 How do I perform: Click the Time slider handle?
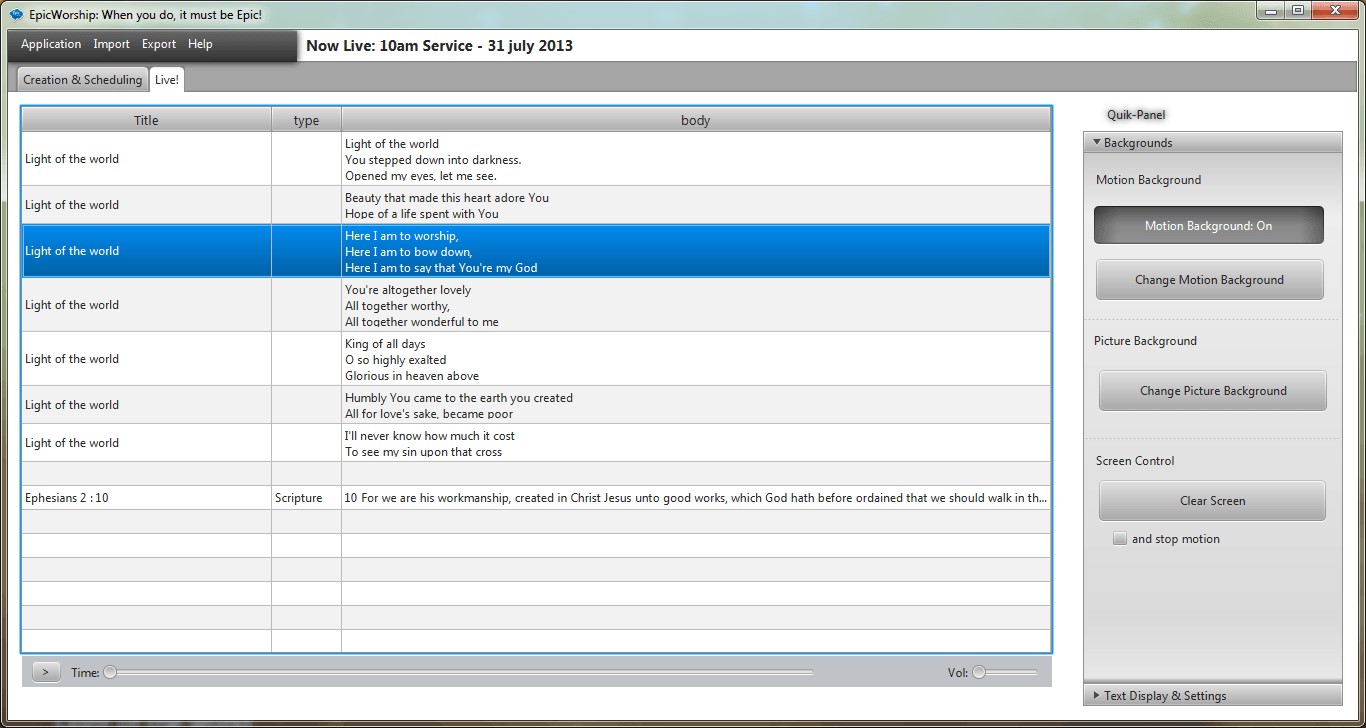pos(110,673)
